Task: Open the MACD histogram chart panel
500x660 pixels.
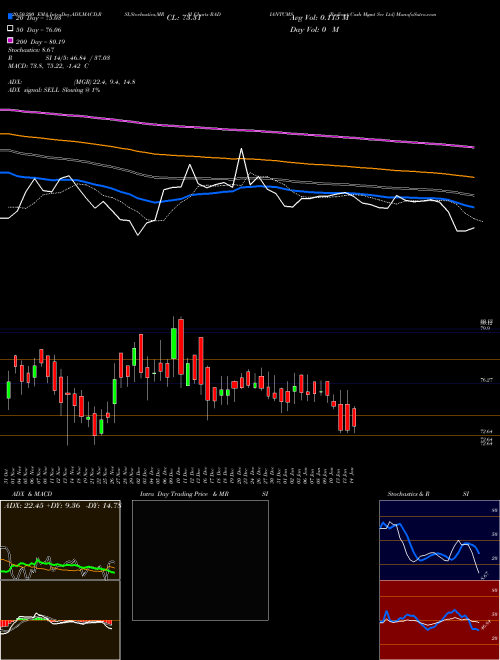Action: [x=60, y=620]
